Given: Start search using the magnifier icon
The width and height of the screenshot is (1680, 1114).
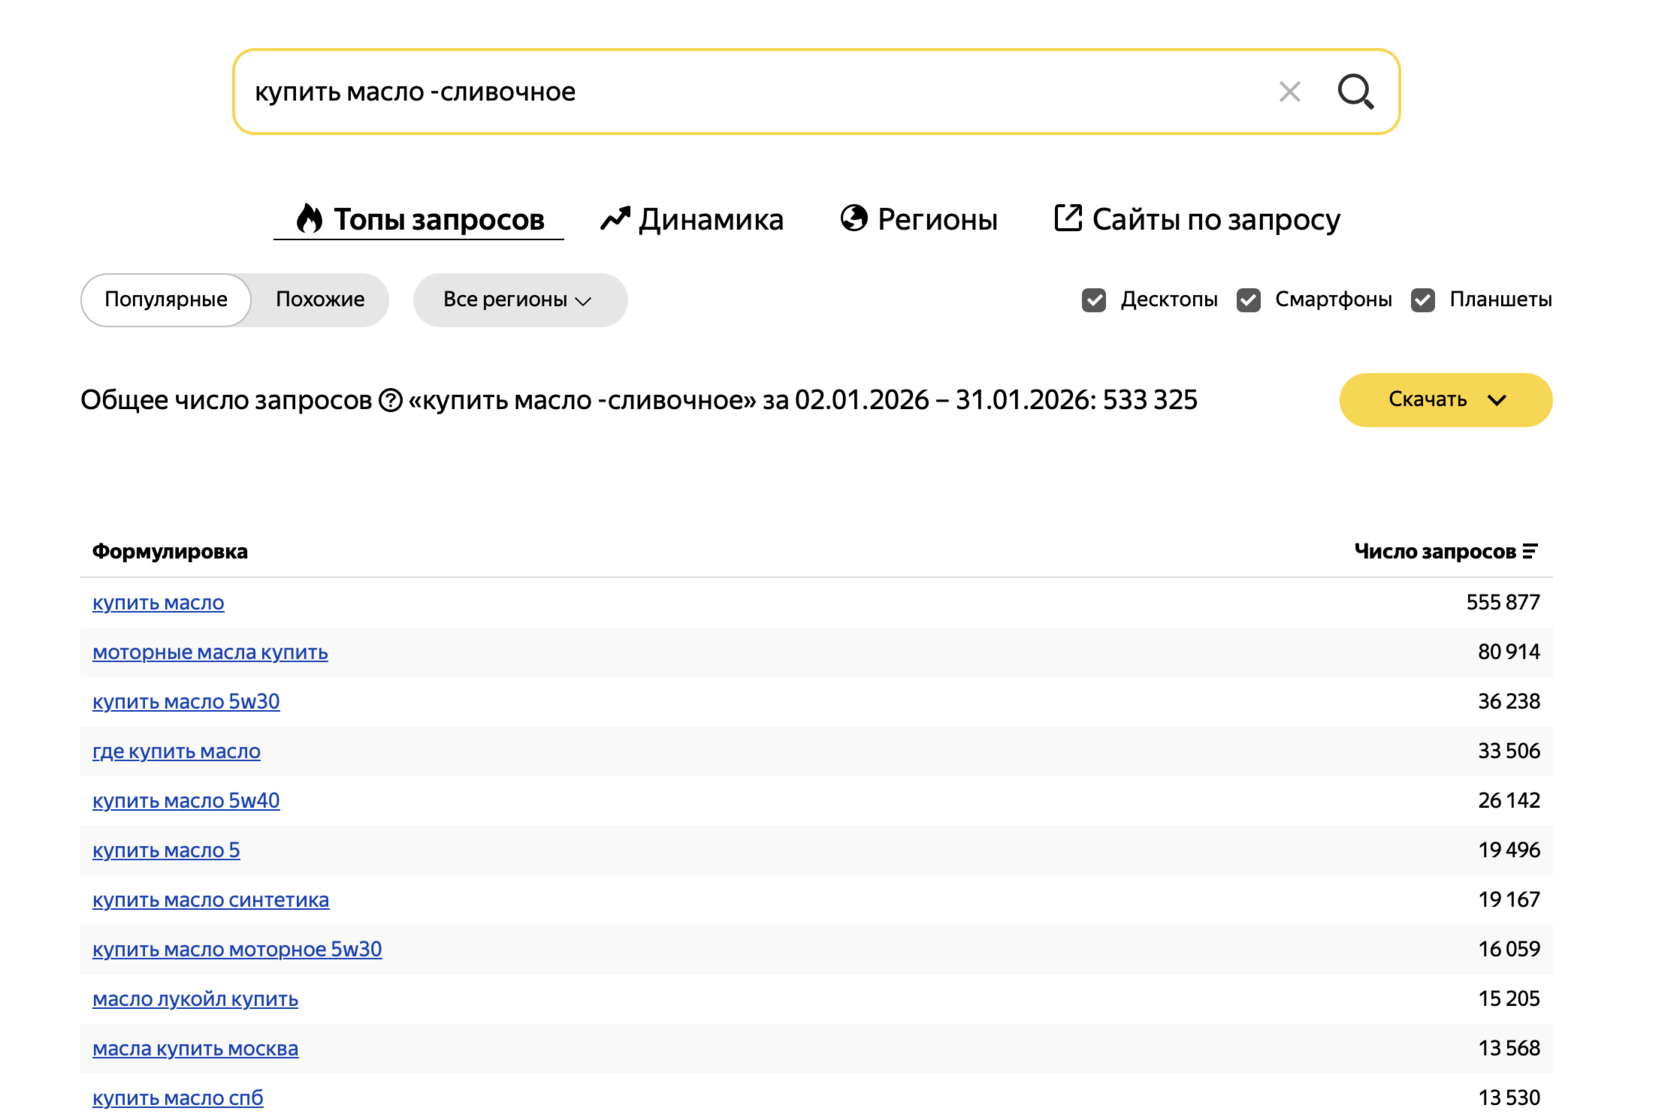Looking at the screenshot, I should (1355, 92).
